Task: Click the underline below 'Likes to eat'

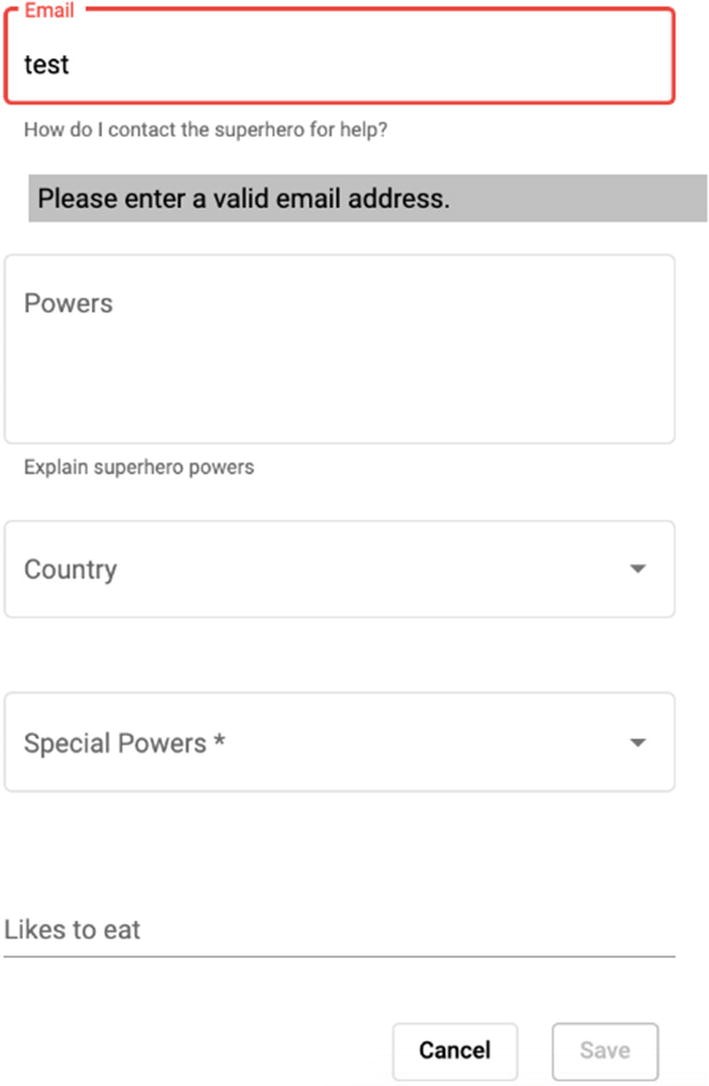Action: point(339,956)
